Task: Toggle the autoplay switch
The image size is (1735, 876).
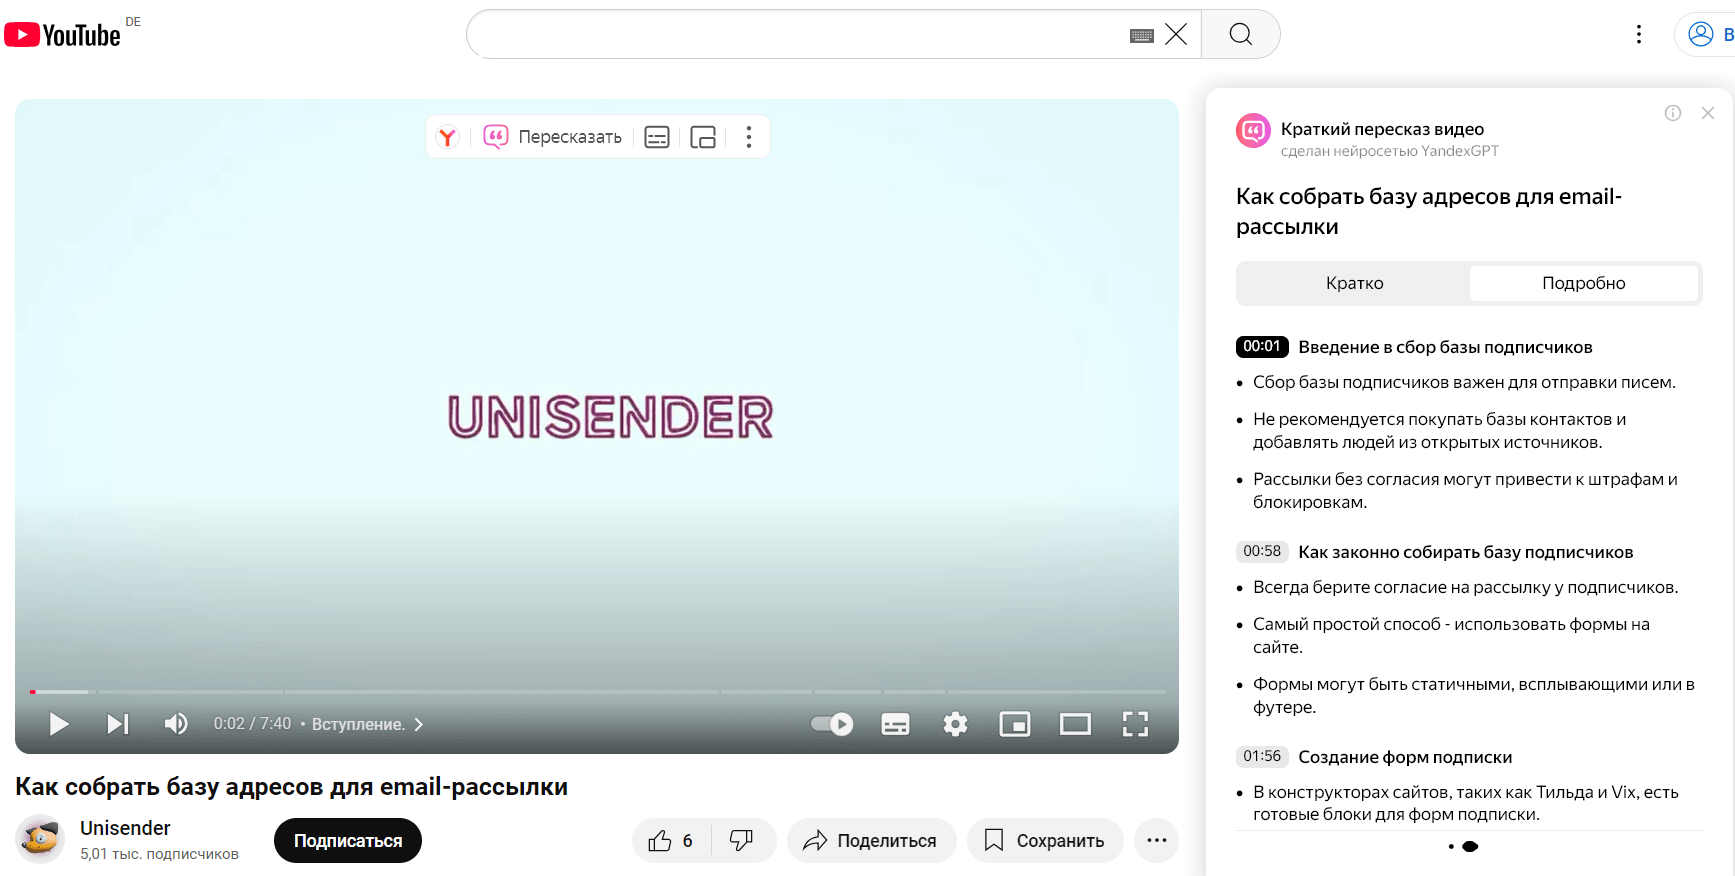Action: 832,723
